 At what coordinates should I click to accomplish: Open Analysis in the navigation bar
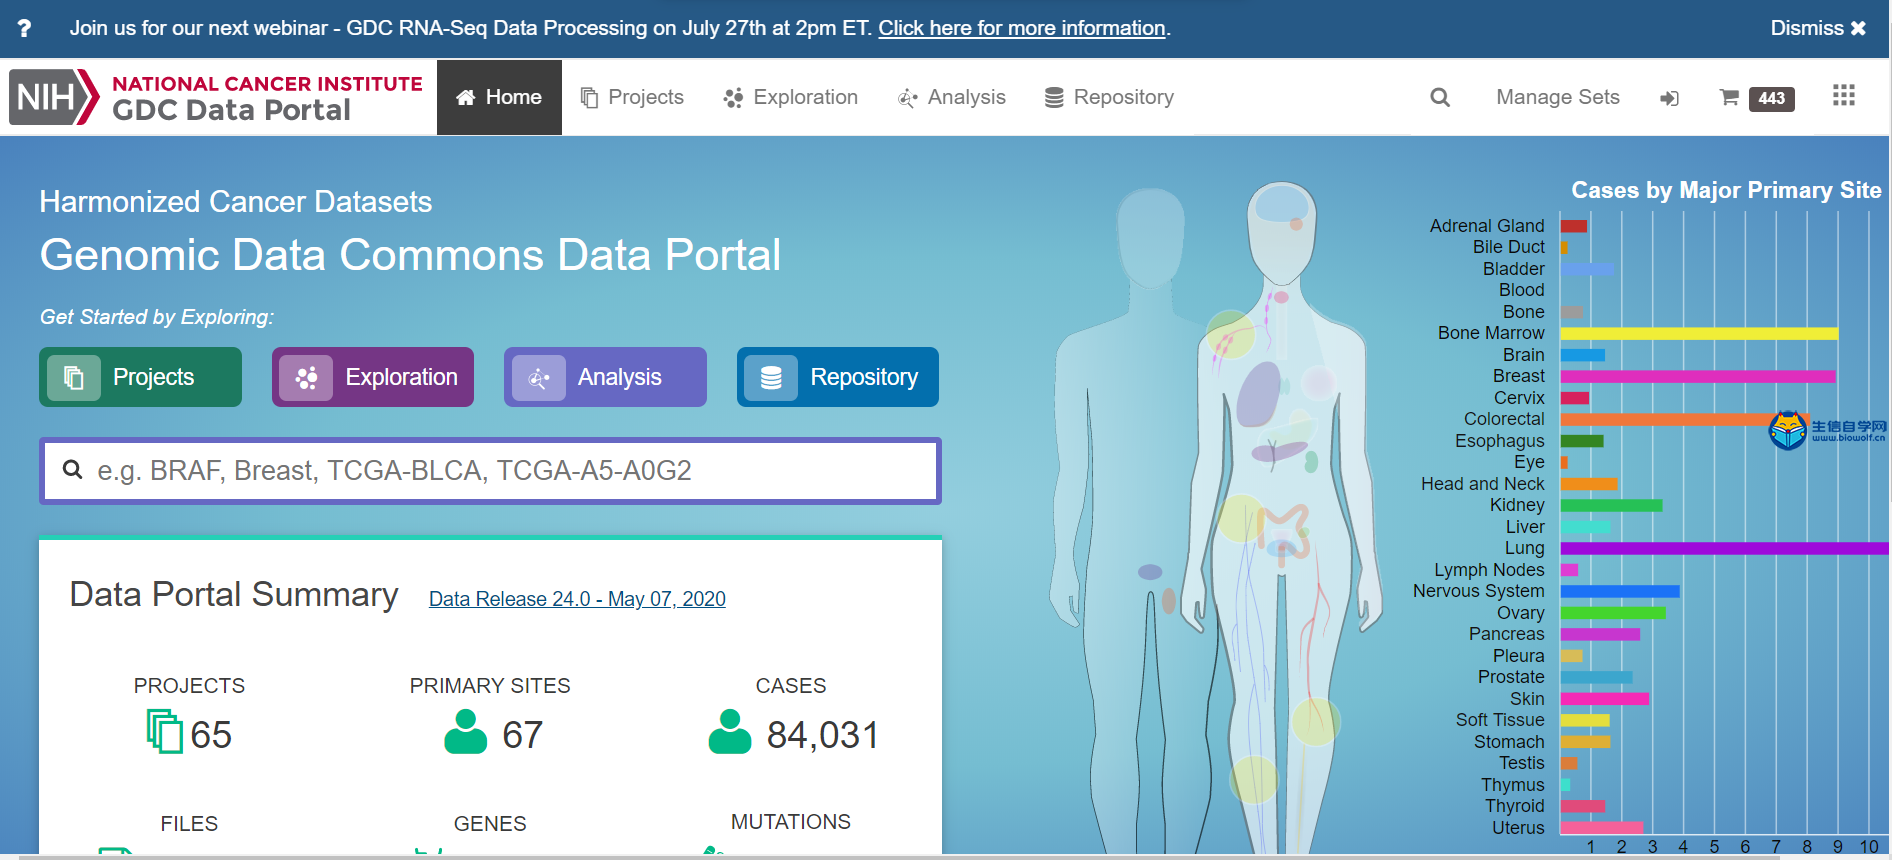(951, 97)
